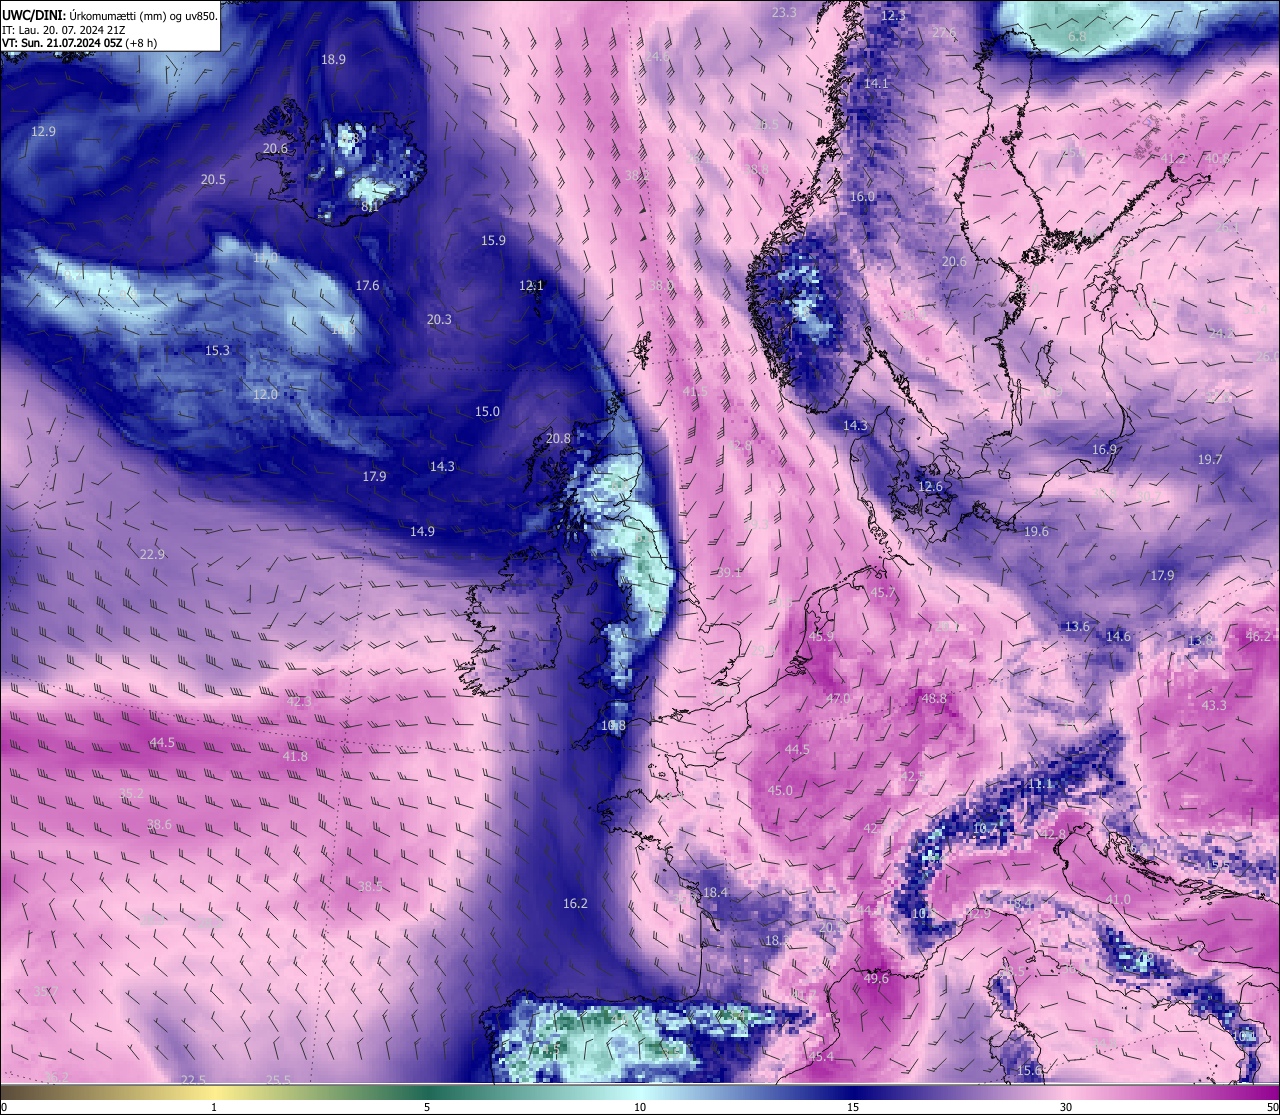Click the 45.7 value label
Image resolution: width=1280 pixels, height=1115 pixels.
[x=883, y=592]
